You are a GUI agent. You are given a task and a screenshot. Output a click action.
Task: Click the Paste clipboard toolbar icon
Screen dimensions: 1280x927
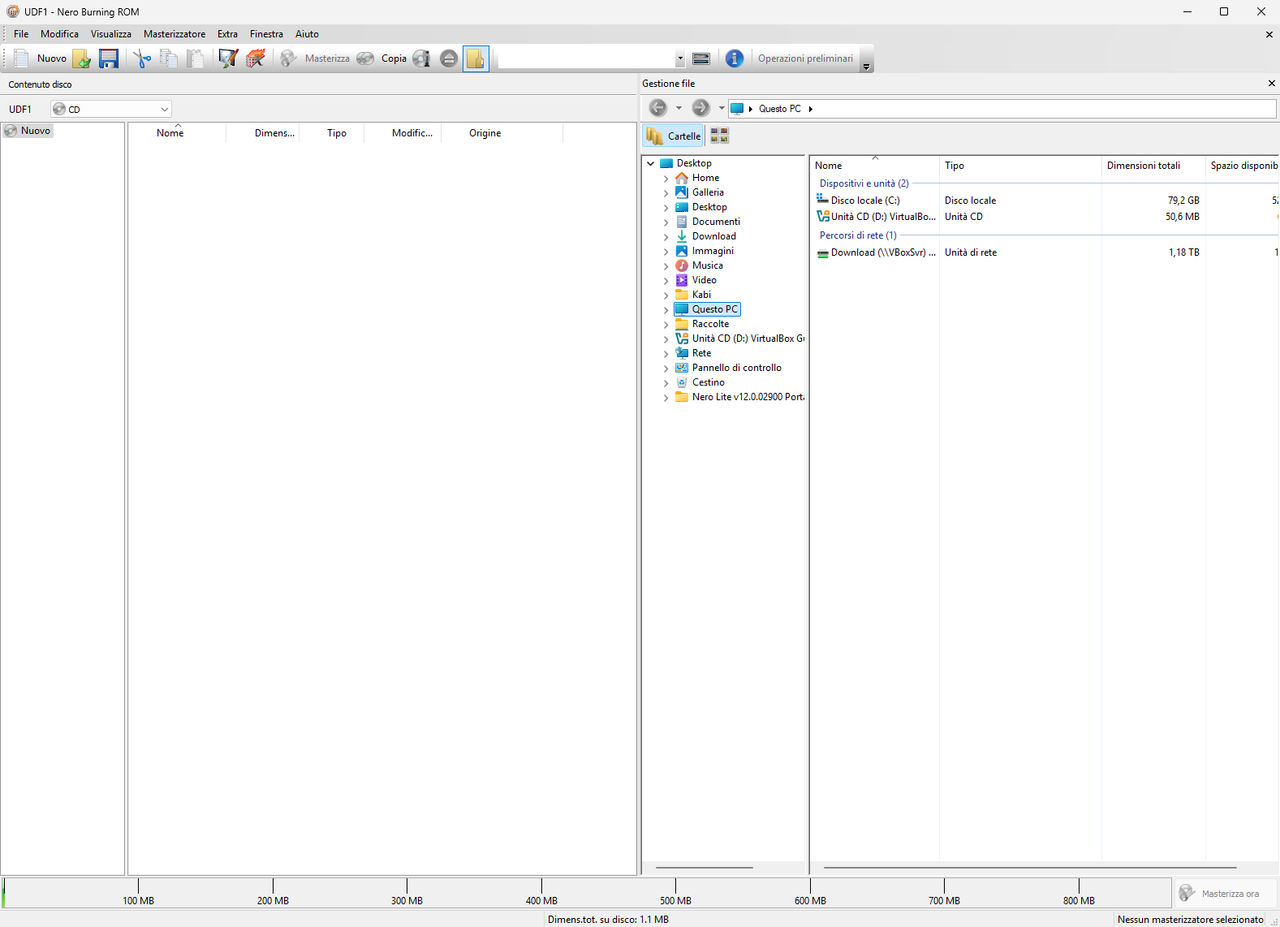click(x=195, y=58)
